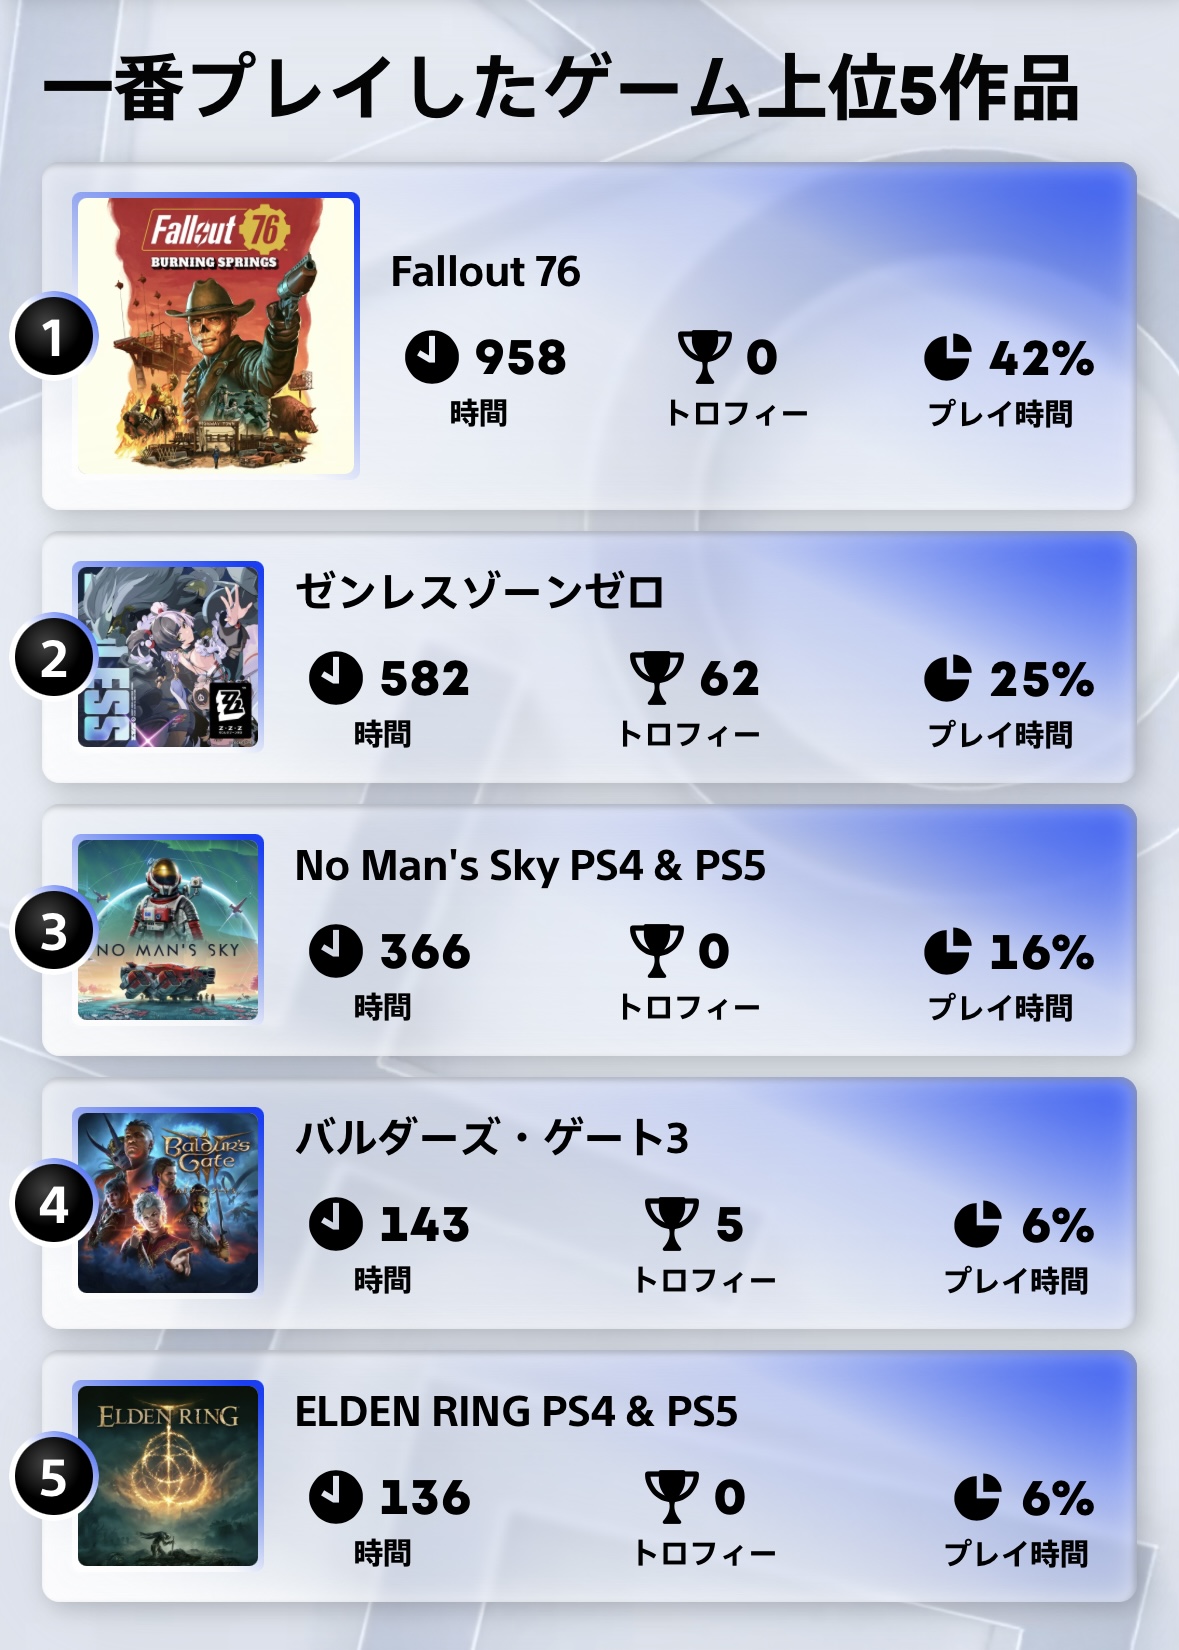Click the pie chart icon beside 25%
Screen dimensions: 1179x1650
(x=947, y=679)
